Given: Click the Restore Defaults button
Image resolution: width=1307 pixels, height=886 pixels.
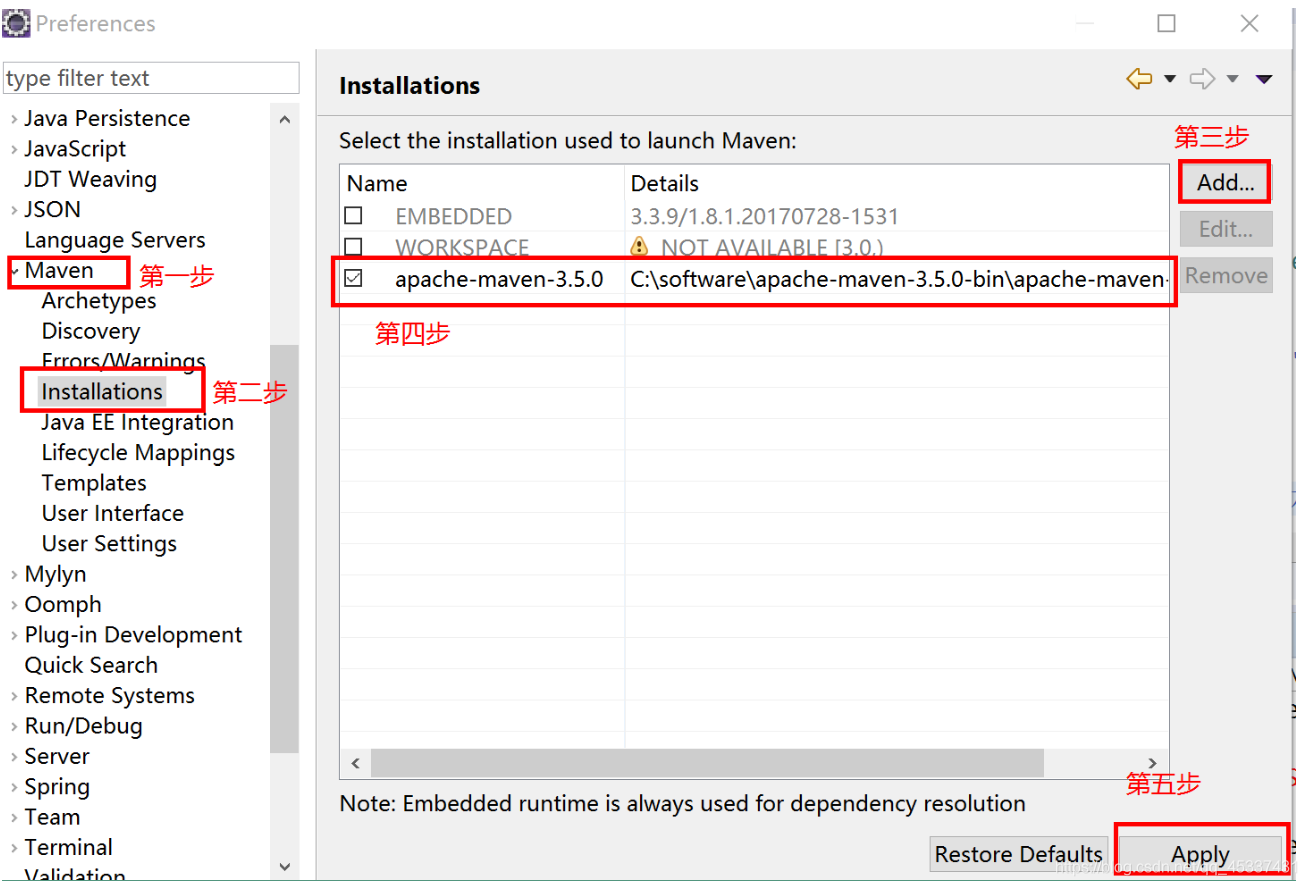Looking at the screenshot, I should tap(1018, 855).
